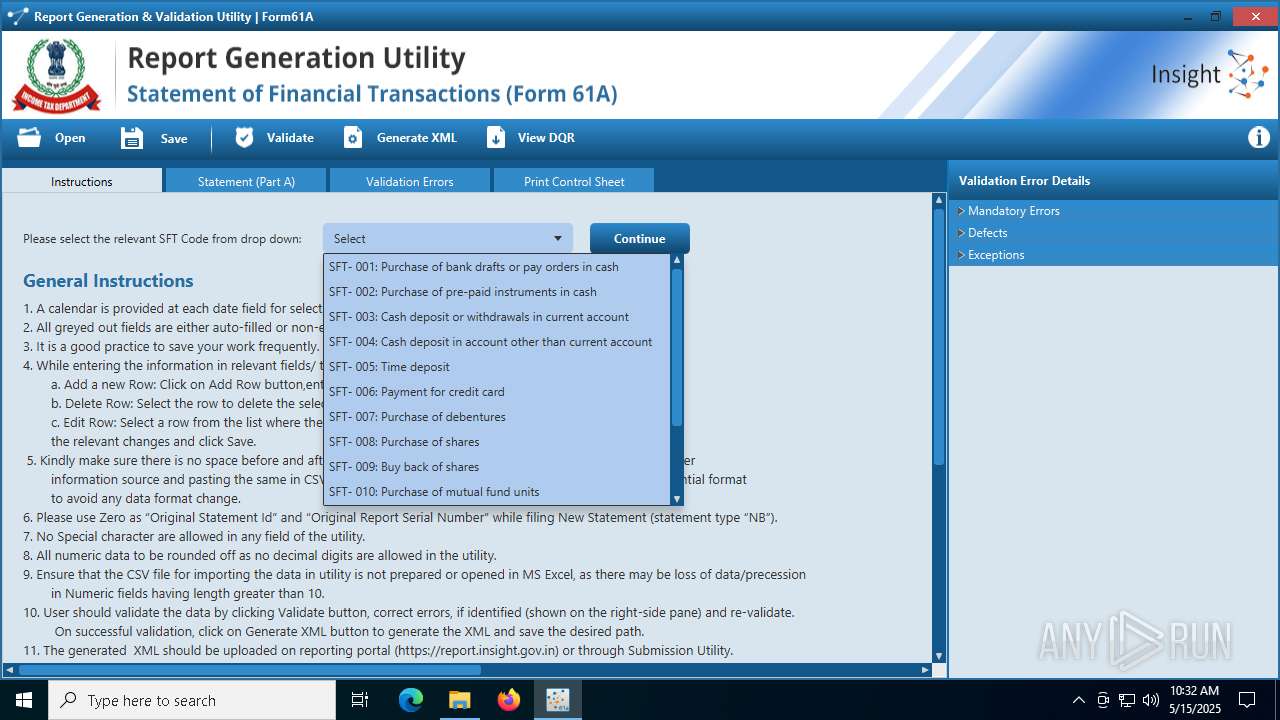Open the volume control in system tray

(x=1150, y=700)
